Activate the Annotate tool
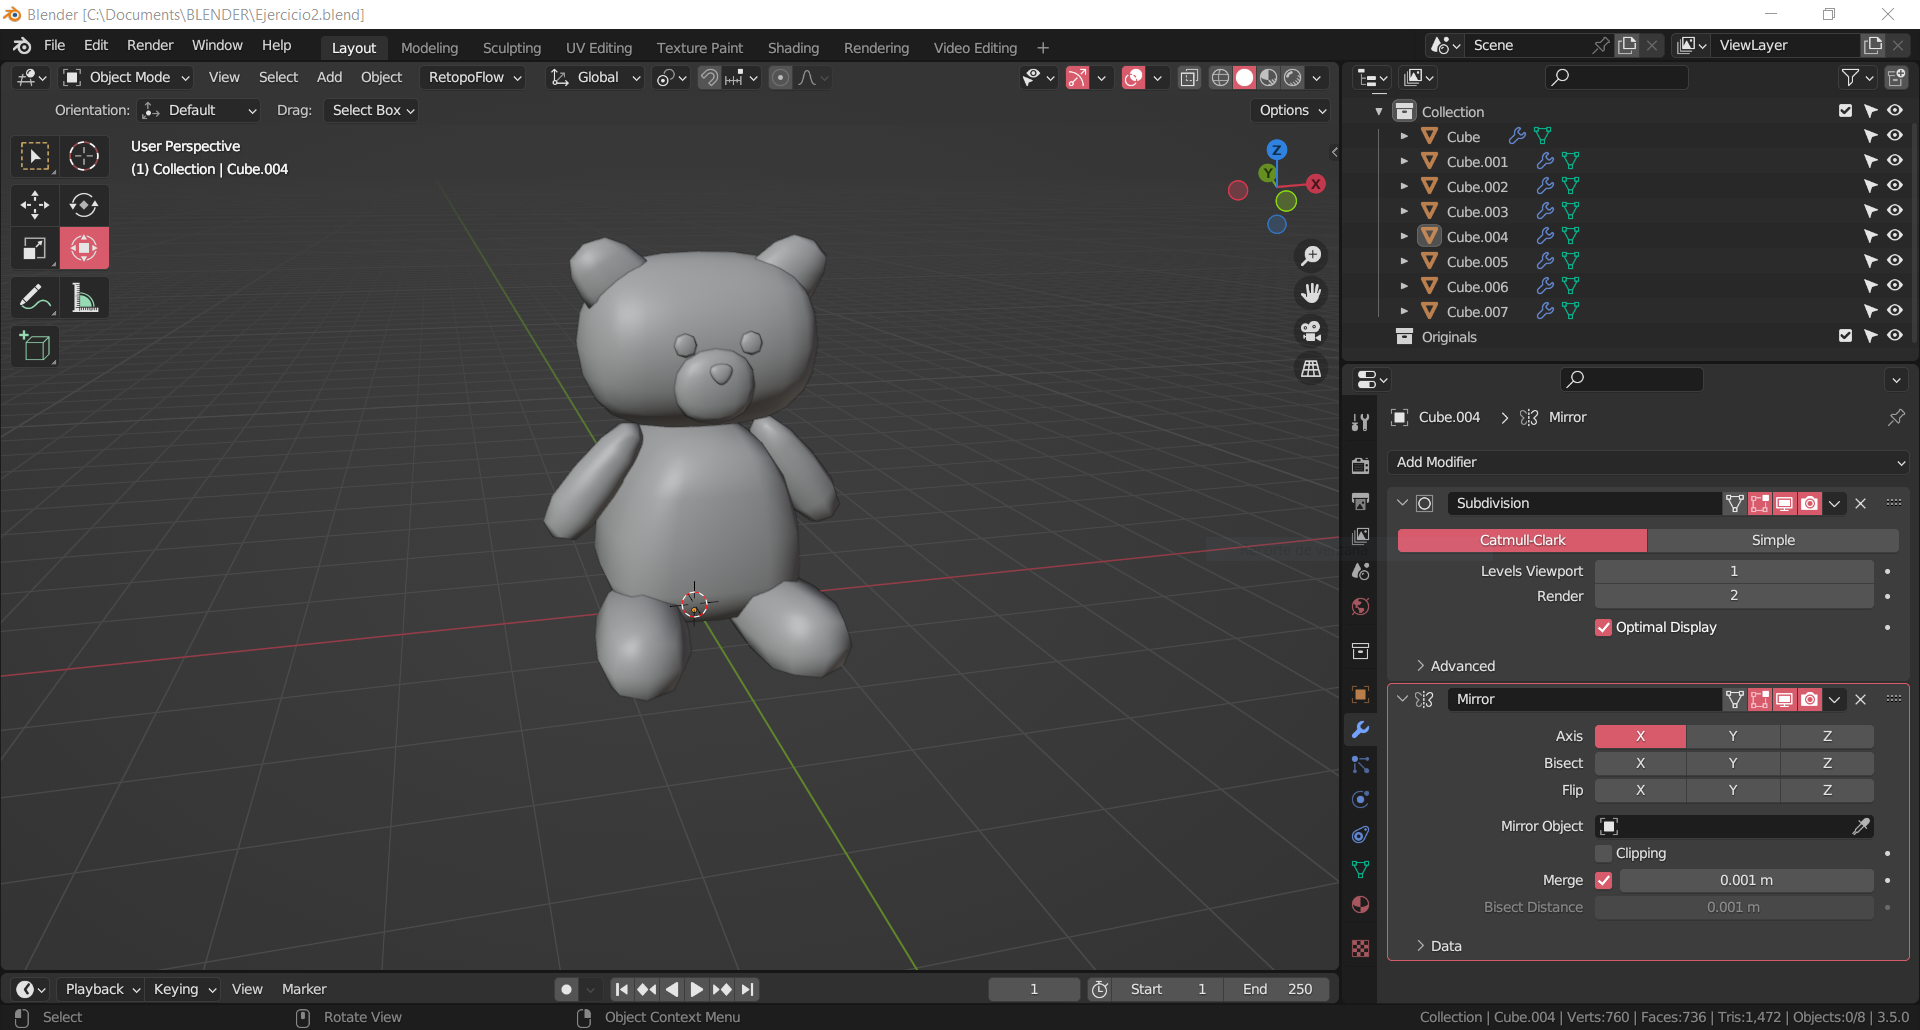Screen dimensions: 1920x1030 pyautogui.click(x=35, y=298)
